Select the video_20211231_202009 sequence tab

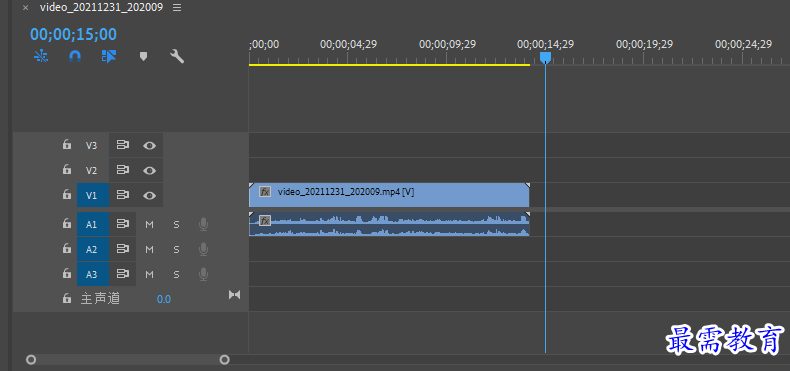[x=101, y=8]
